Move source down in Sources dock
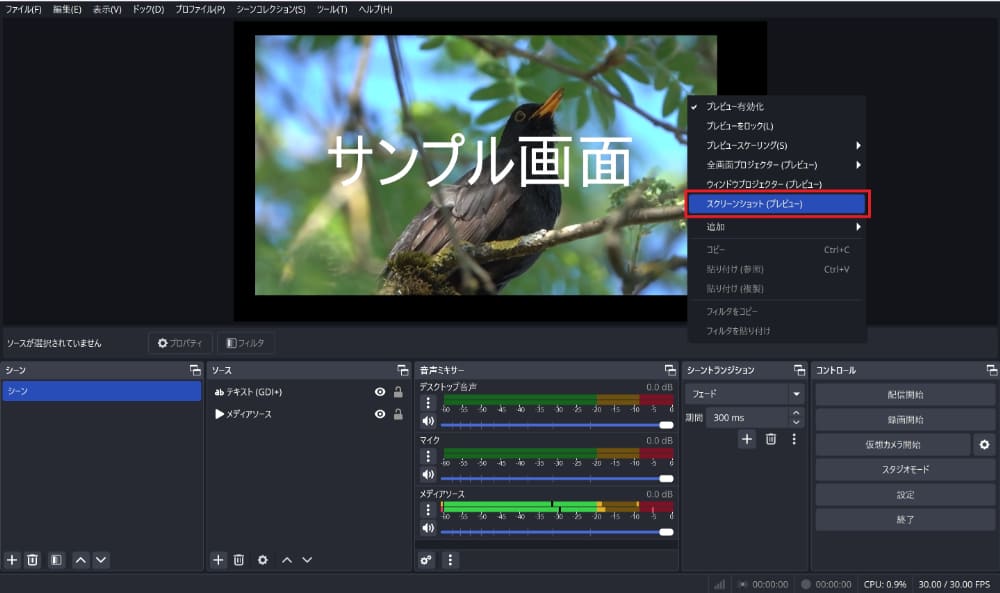 307,560
